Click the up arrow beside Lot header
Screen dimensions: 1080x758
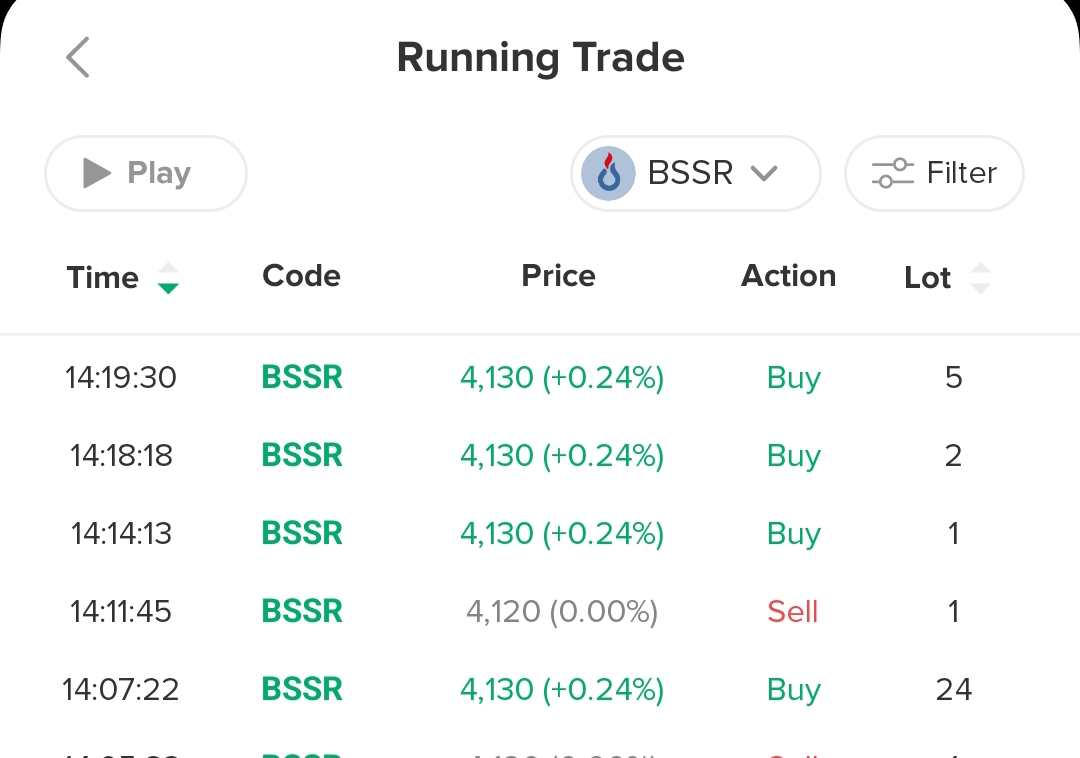pos(981,269)
